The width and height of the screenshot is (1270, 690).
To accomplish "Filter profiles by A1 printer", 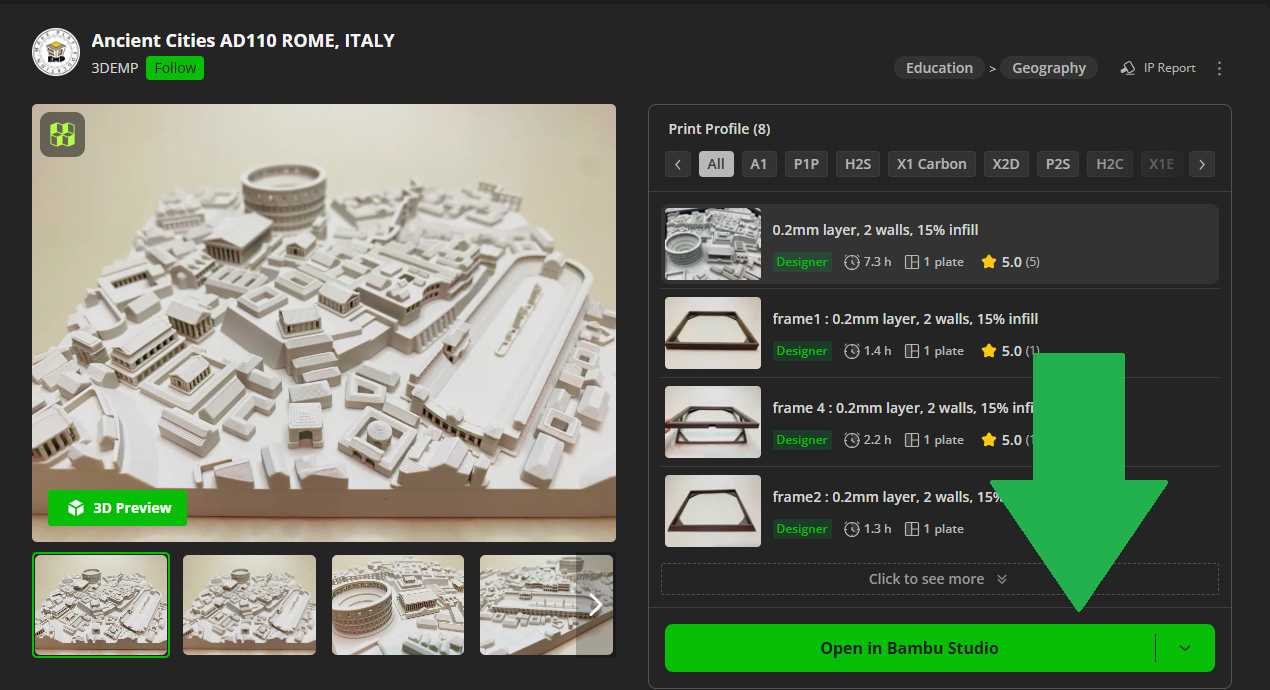I will (x=759, y=164).
